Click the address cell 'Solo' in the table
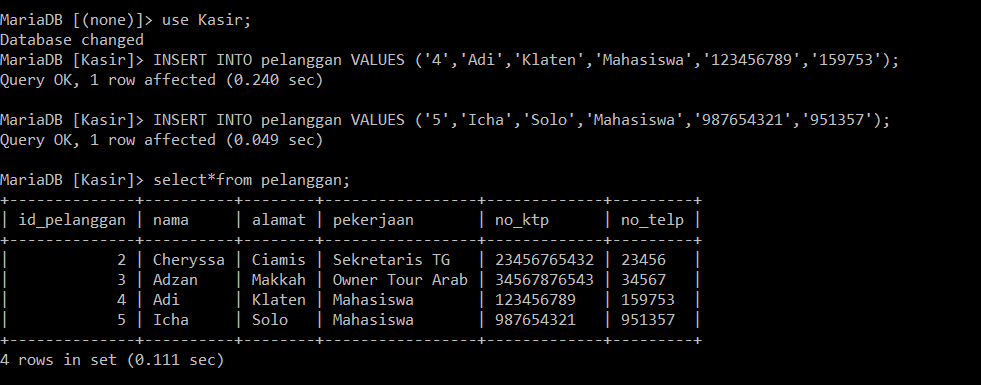The image size is (981, 385). (270, 320)
